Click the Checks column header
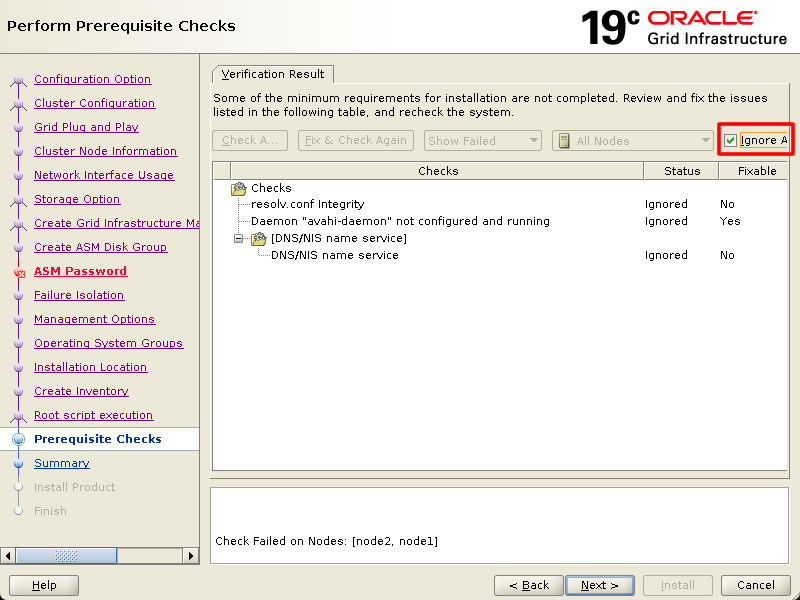 tap(438, 171)
